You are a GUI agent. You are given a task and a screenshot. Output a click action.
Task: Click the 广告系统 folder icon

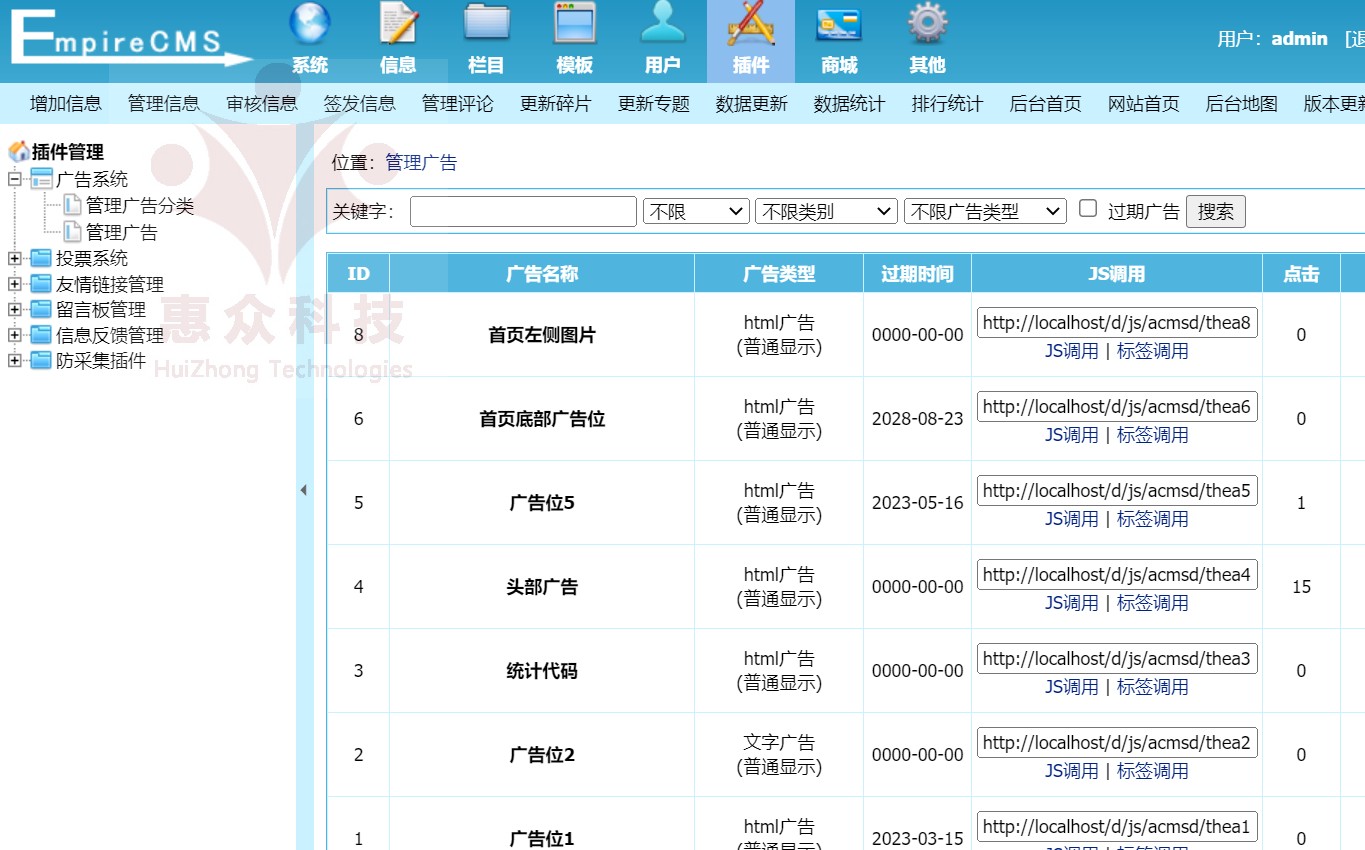pyautogui.click(x=41, y=179)
